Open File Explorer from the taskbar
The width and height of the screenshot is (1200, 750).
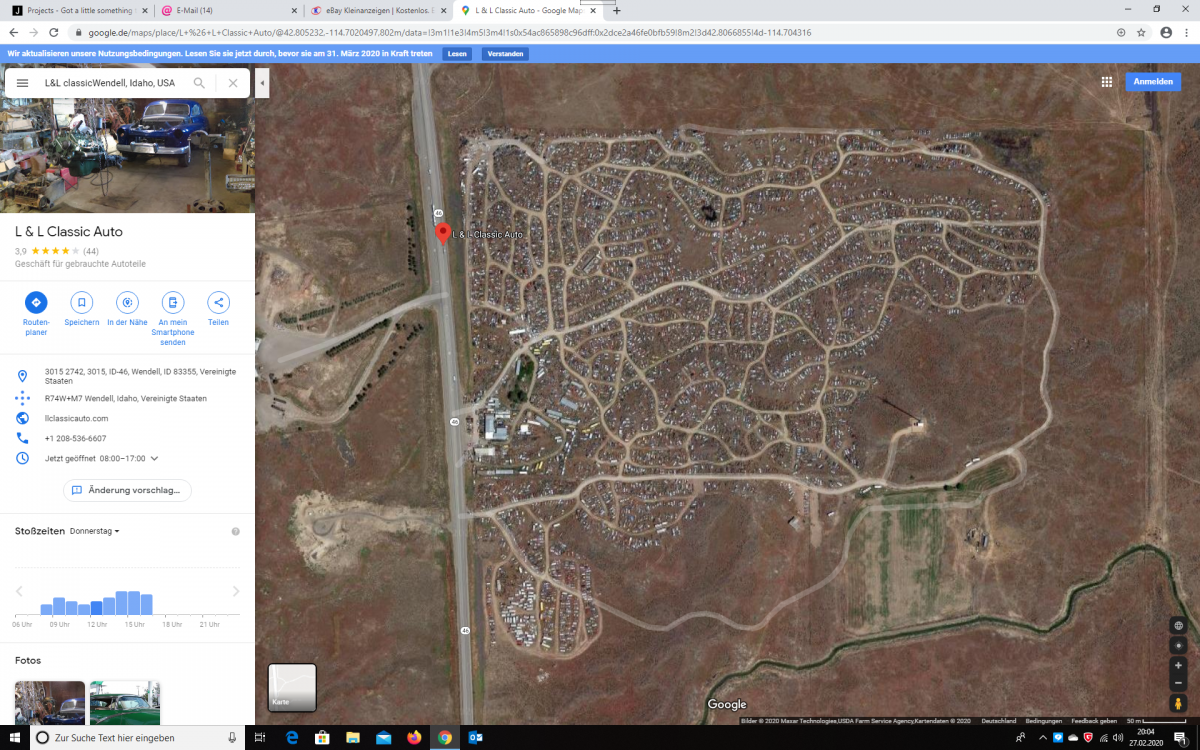[x=353, y=738]
